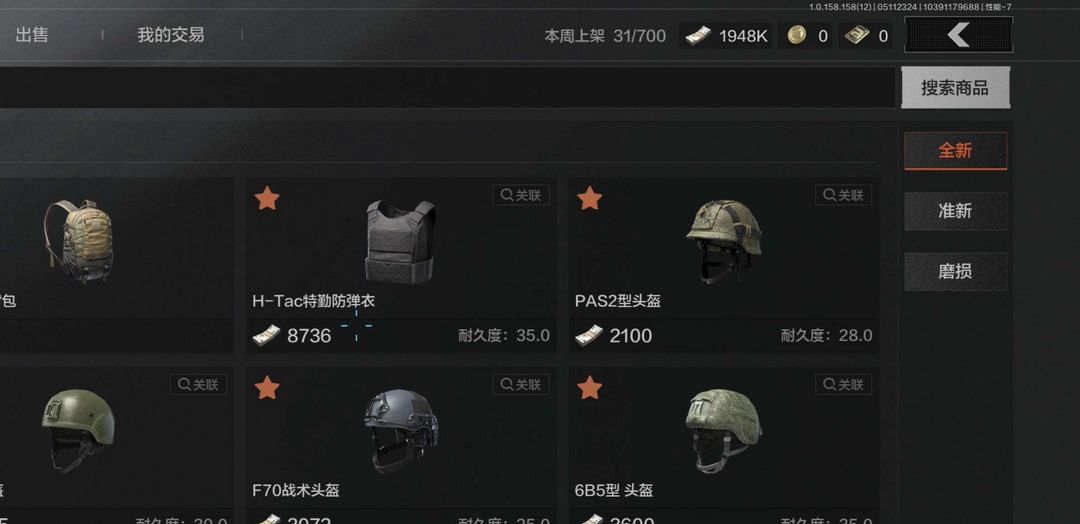The width and height of the screenshot is (1080, 524).
Task: Open 关联 on F70战术头盔 card
Action: (521, 384)
